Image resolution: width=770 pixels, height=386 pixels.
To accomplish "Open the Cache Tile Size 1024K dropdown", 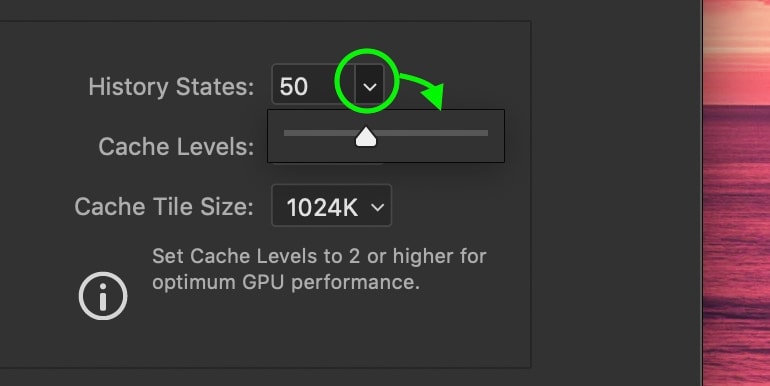I will click(x=331, y=206).
